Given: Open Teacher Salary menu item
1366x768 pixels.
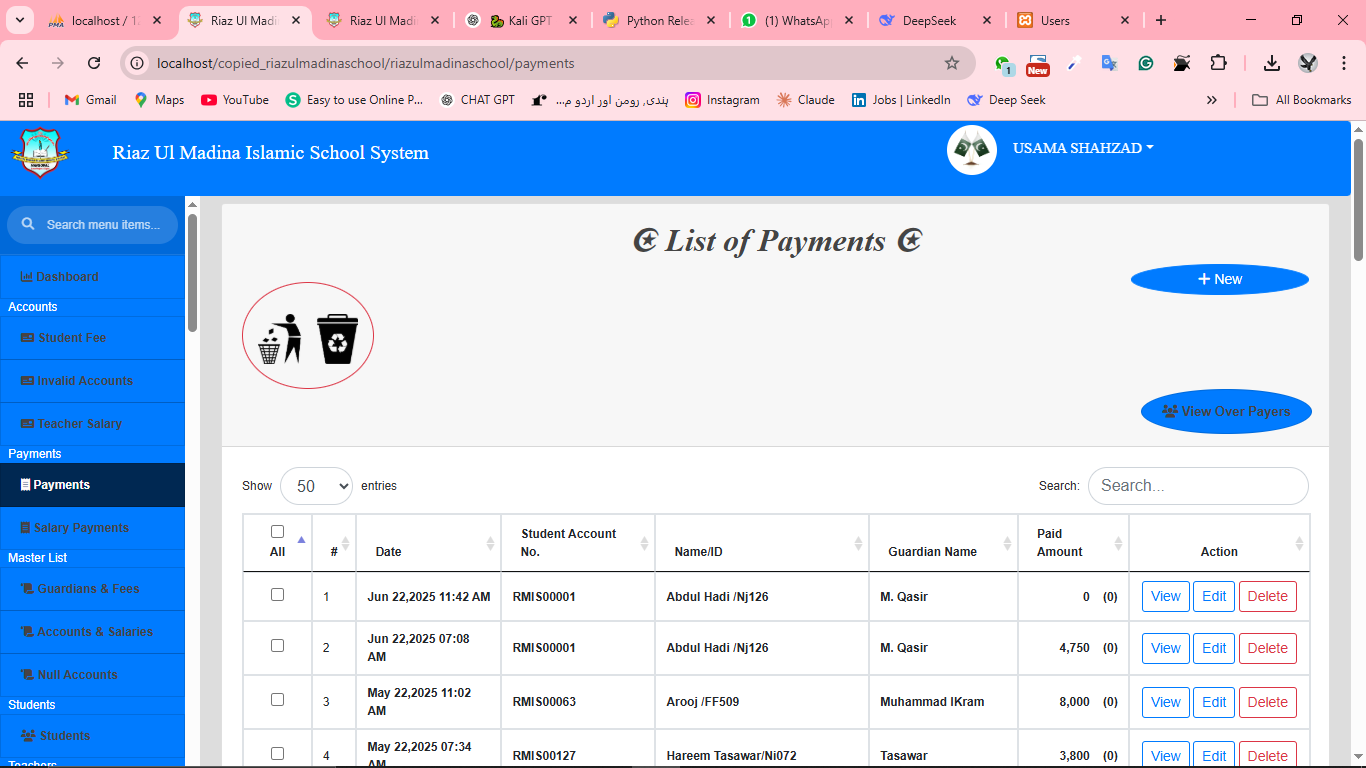Looking at the screenshot, I should [92, 424].
